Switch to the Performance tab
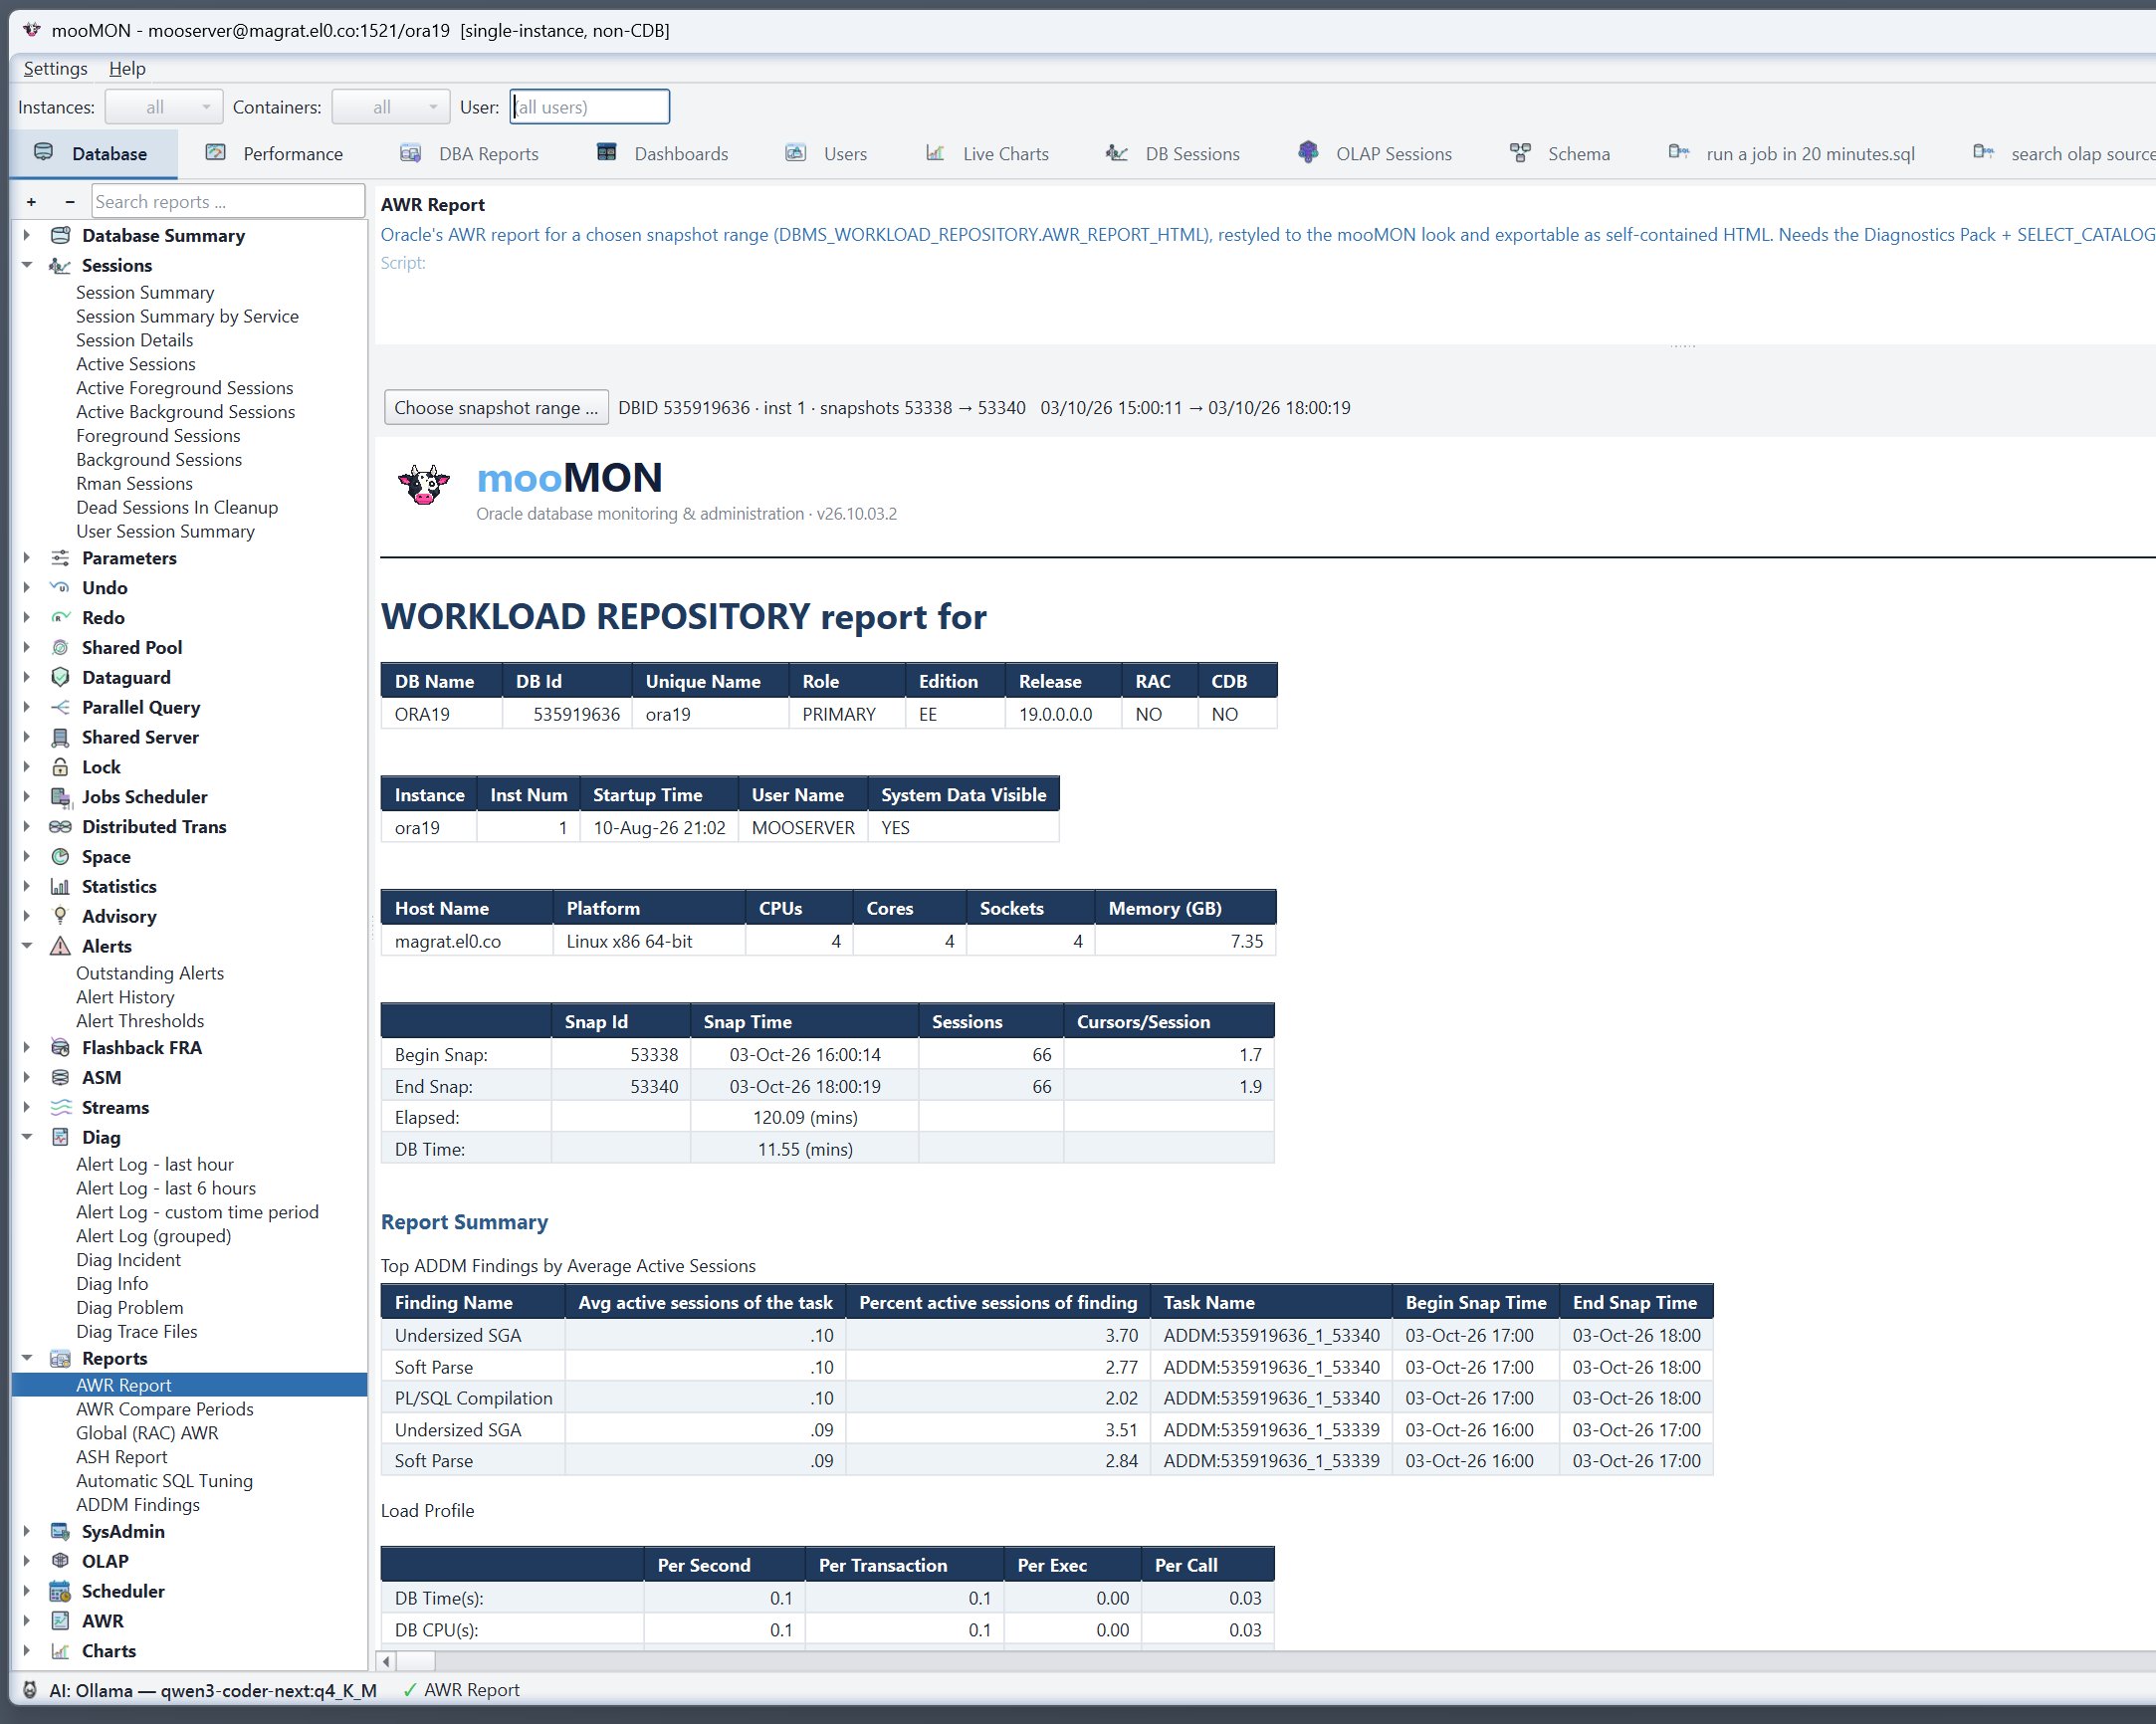This screenshot has width=2156, height=1724. (x=274, y=154)
